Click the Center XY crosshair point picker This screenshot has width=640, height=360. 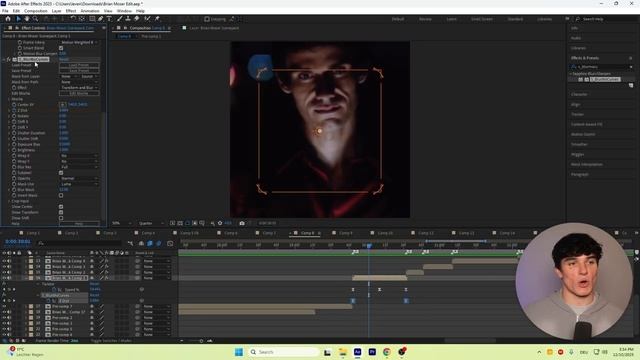point(62,104)
